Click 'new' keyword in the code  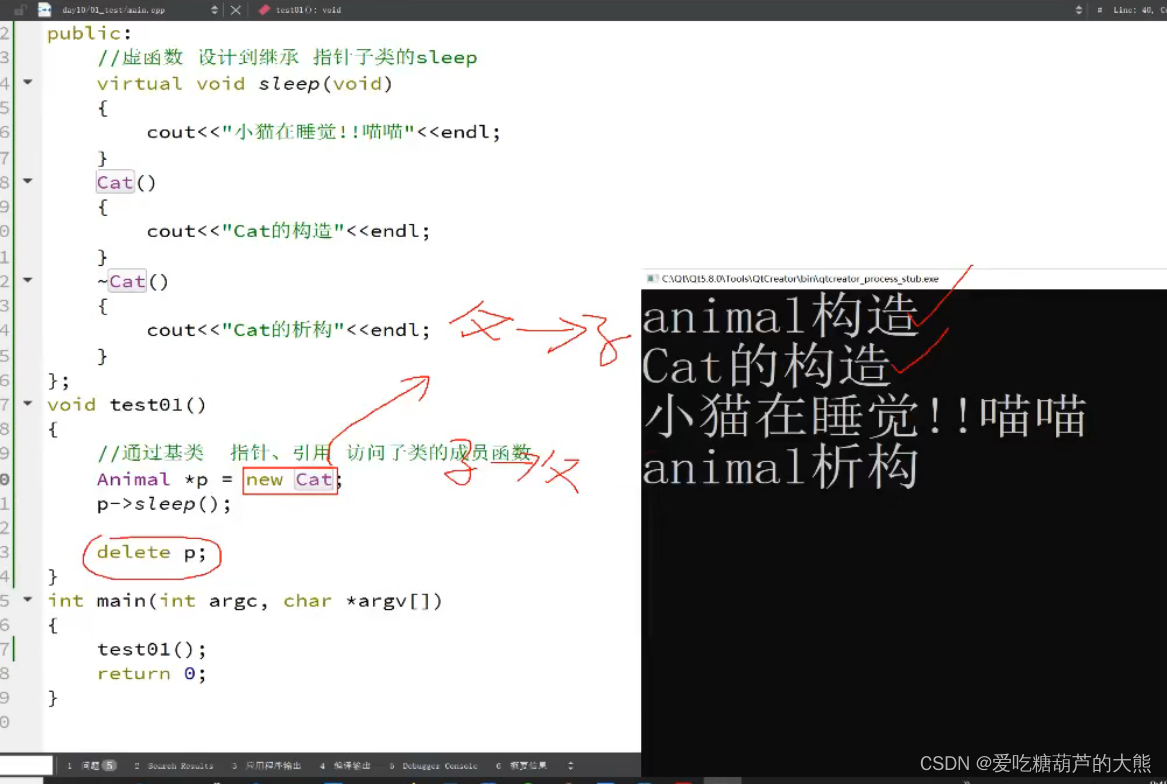coord(264,479)
